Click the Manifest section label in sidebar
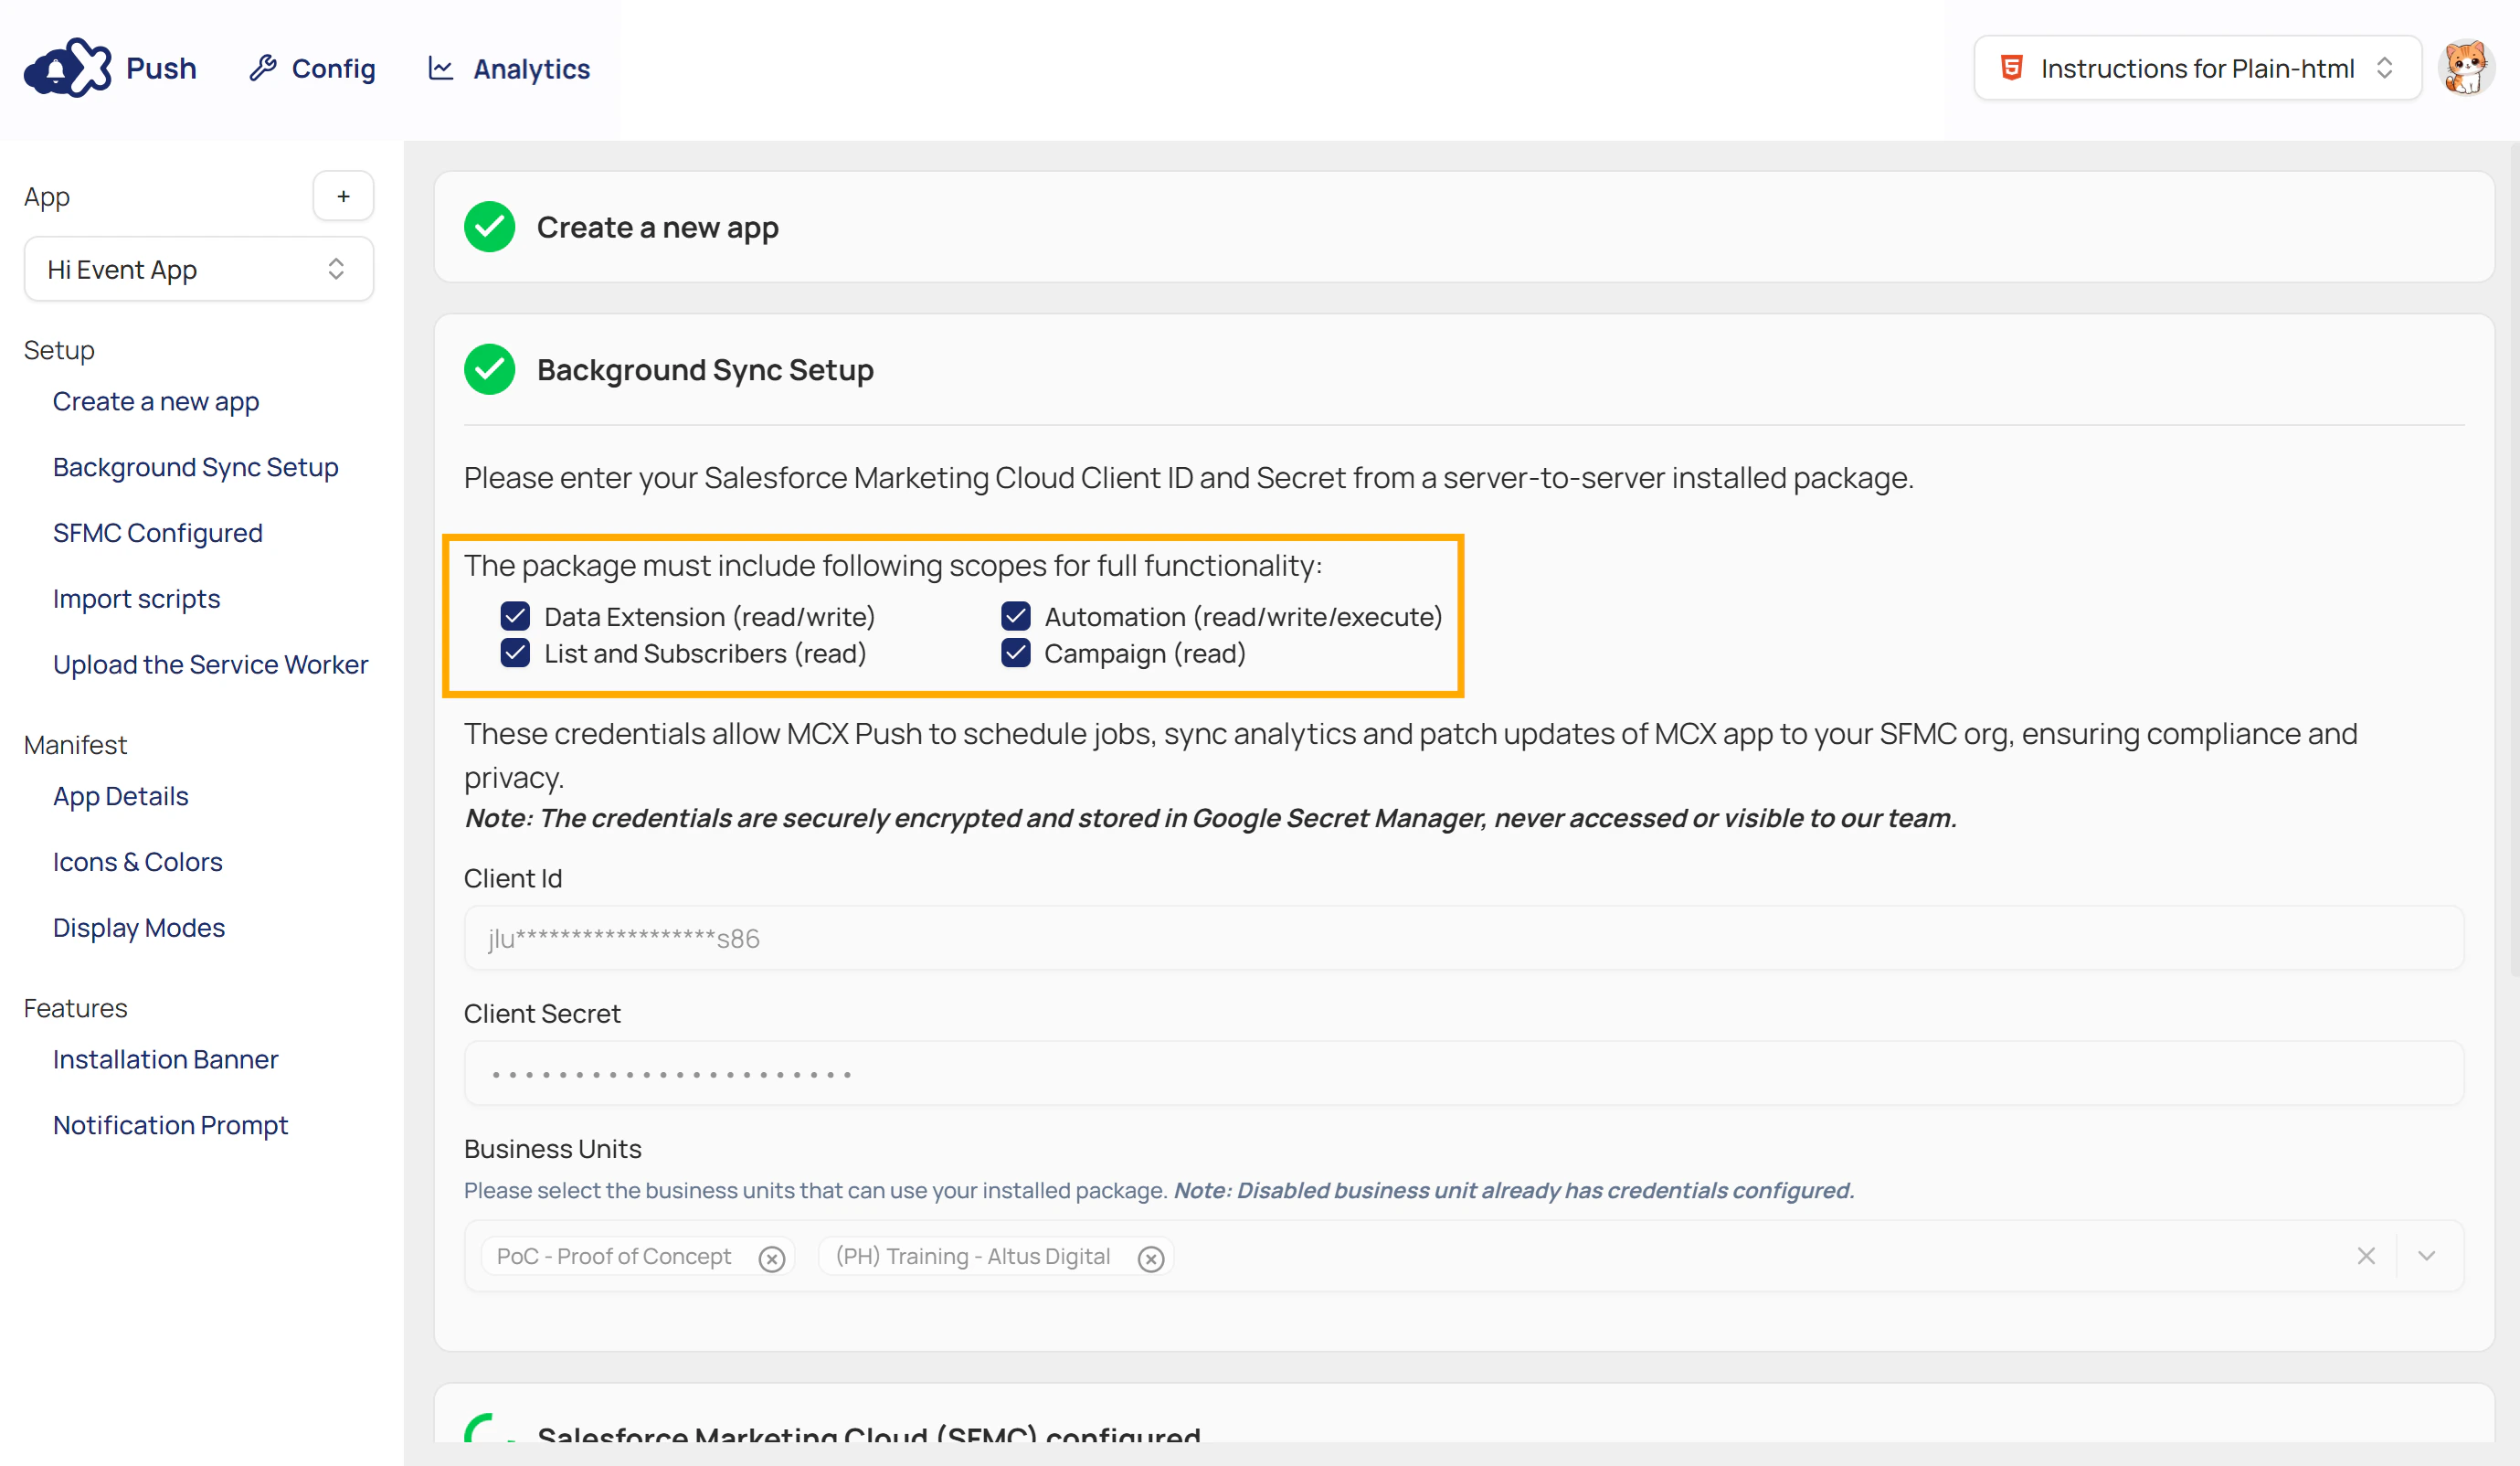2520x1466 pixels. (76, 745)
